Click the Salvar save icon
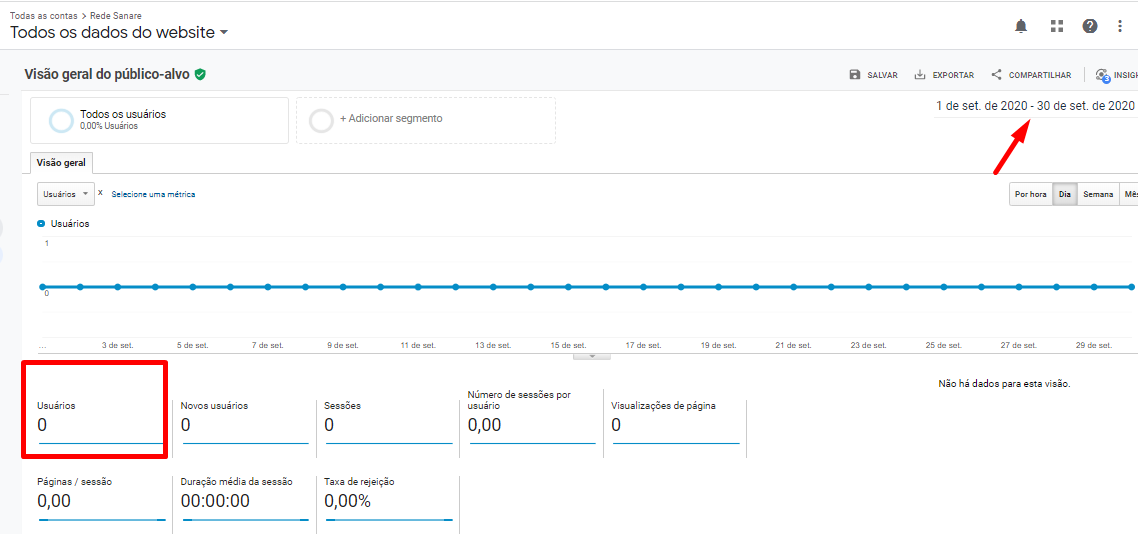 pyautogui.click(x=855, y=75)
